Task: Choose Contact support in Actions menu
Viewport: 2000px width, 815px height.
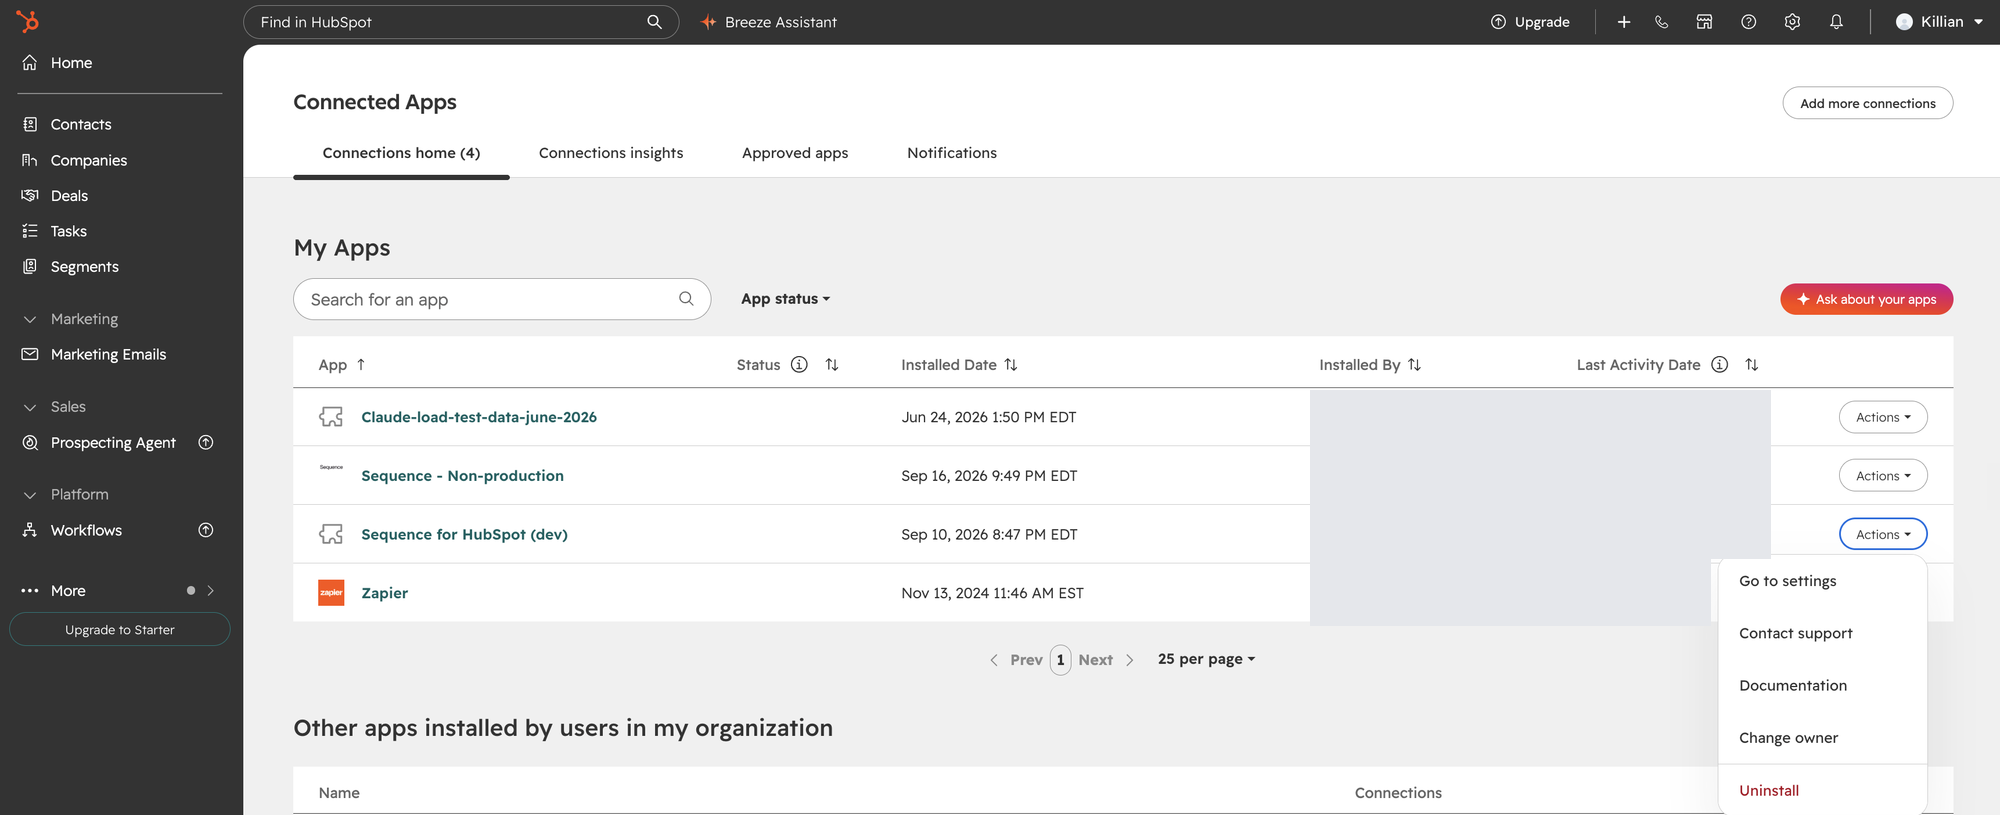Action: [x=1822, y=633]
